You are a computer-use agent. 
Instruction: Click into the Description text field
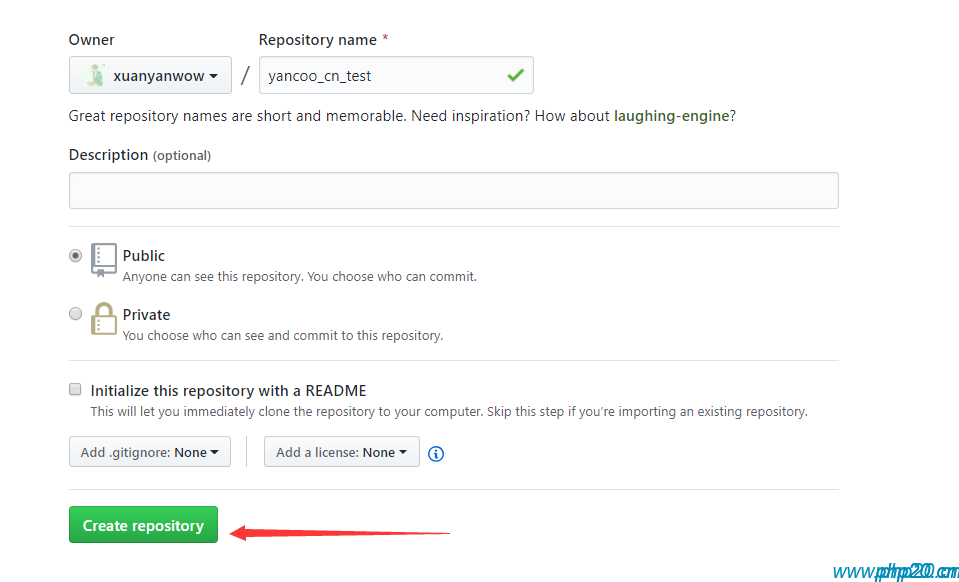pos(453,191)
